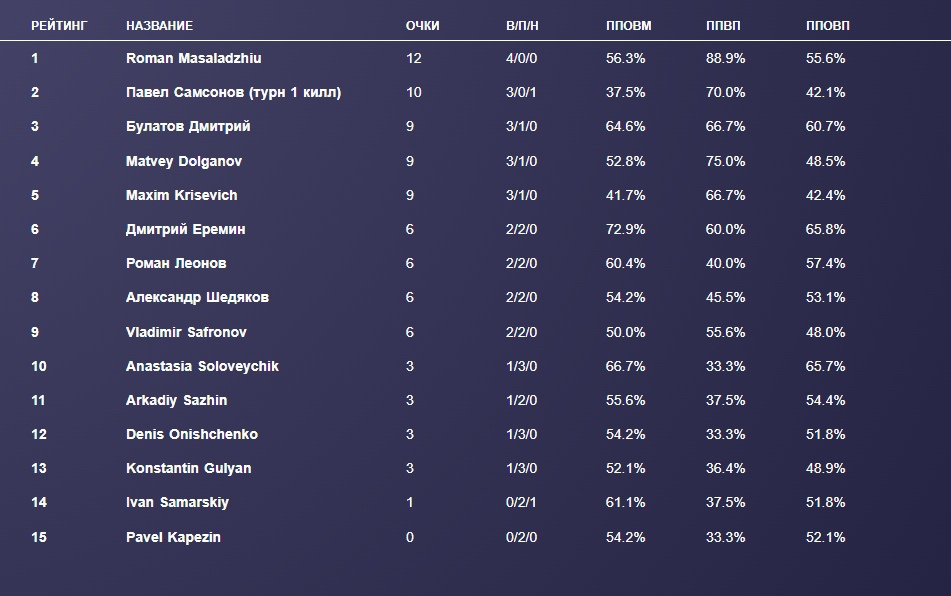Open player Roman Masaladzhiu
Screen dimensions: 951x596
pyautogui.click(x=193, y=59)
